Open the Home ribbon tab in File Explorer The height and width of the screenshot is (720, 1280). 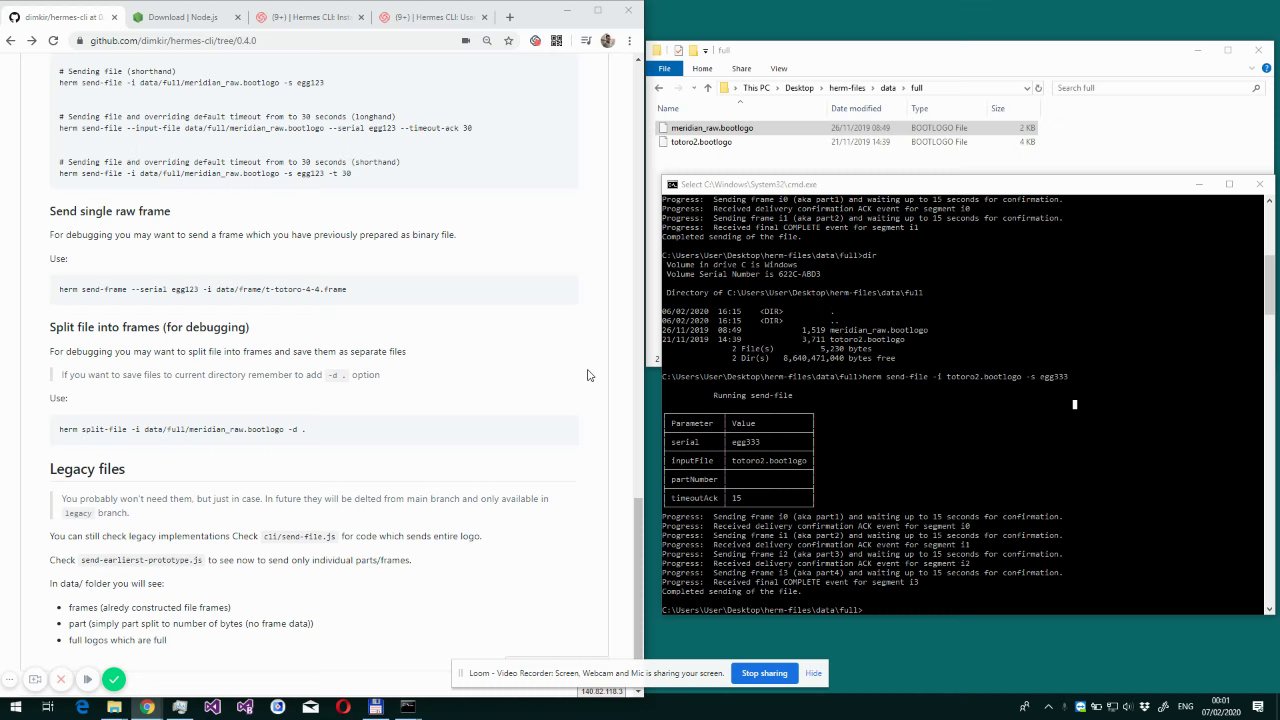(x=702, y=68)
